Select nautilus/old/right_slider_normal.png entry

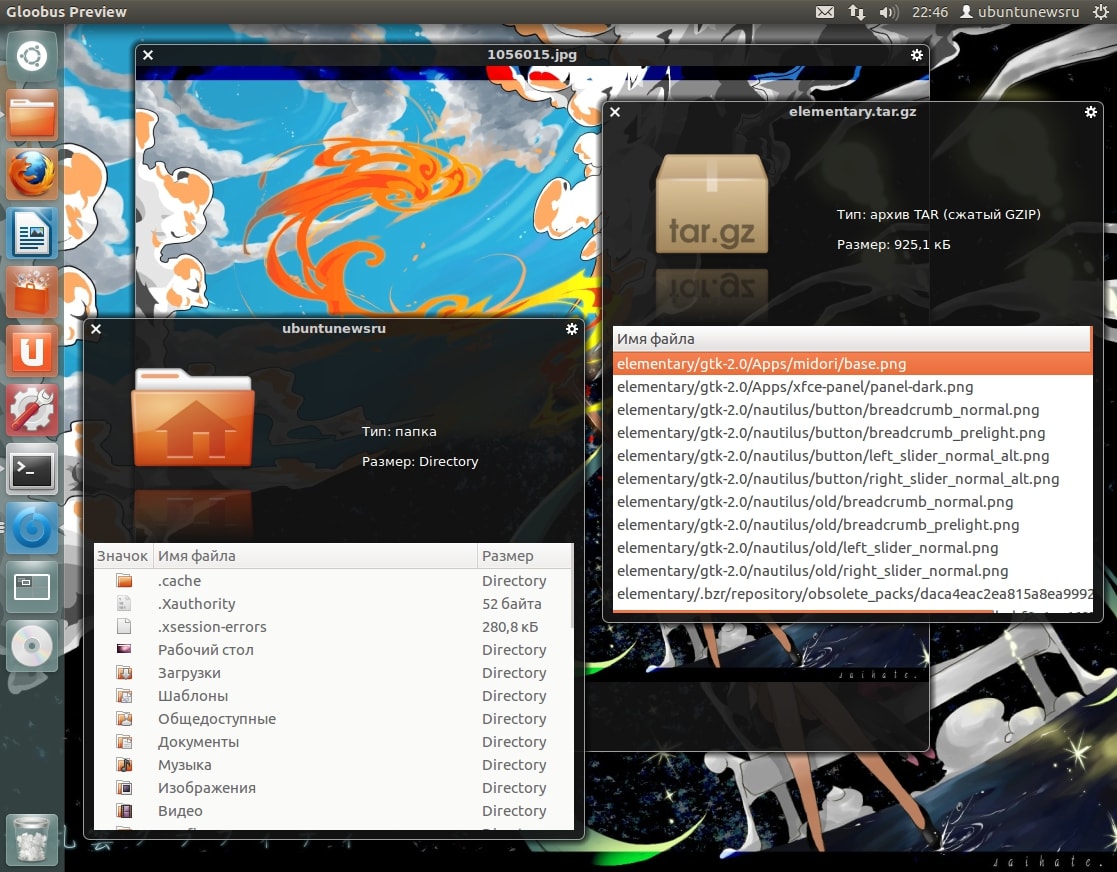[852, 571]
